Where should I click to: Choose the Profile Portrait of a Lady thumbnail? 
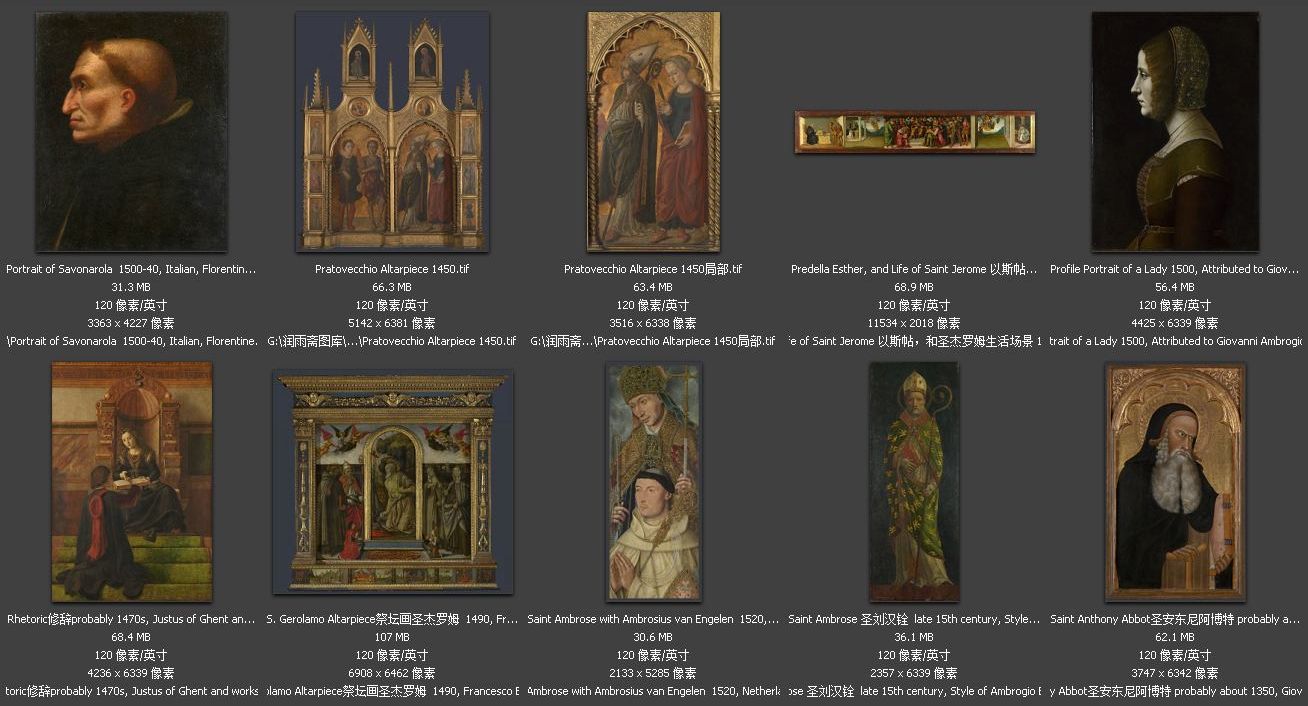(x=1175, y=132)
